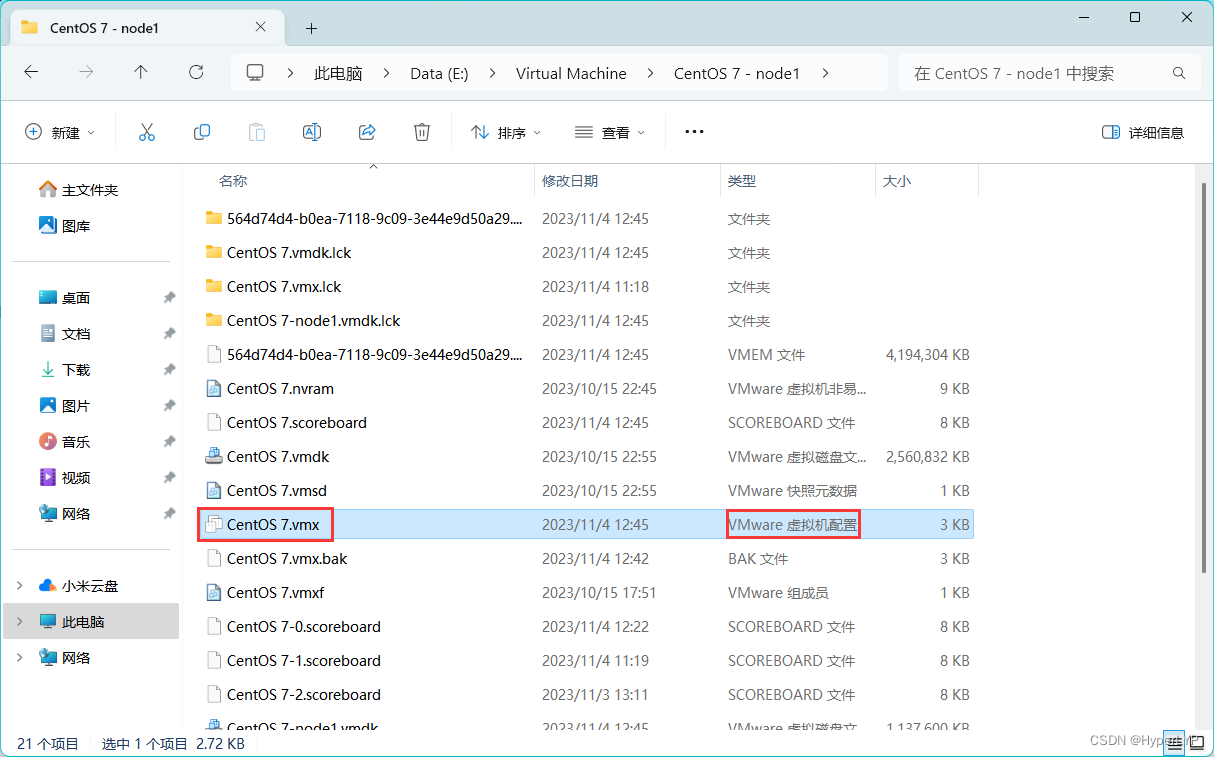Open the see-more ellipsis menu
Screen dimensions: 1214x757
[694, 131]
